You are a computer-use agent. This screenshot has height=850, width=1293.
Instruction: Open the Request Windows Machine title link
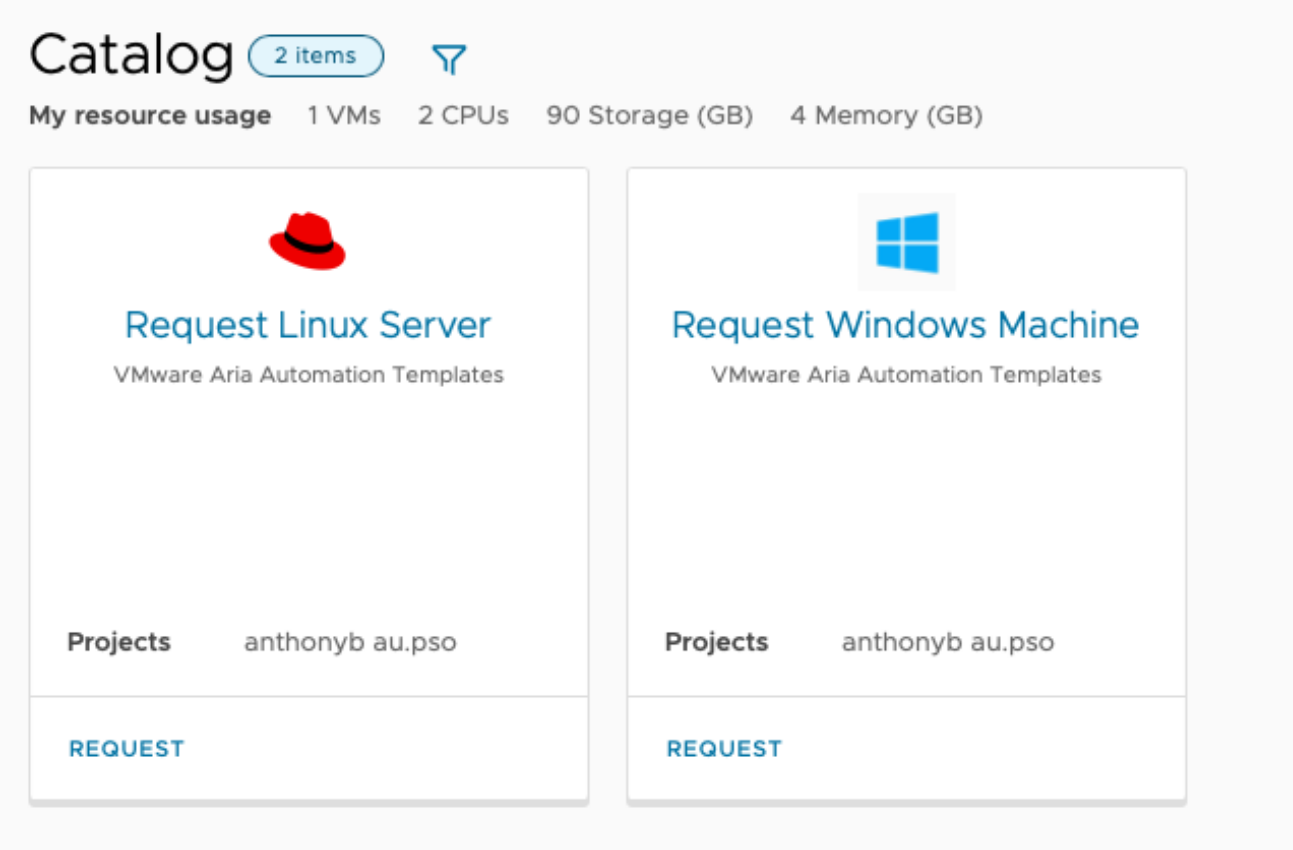point(905,325)
